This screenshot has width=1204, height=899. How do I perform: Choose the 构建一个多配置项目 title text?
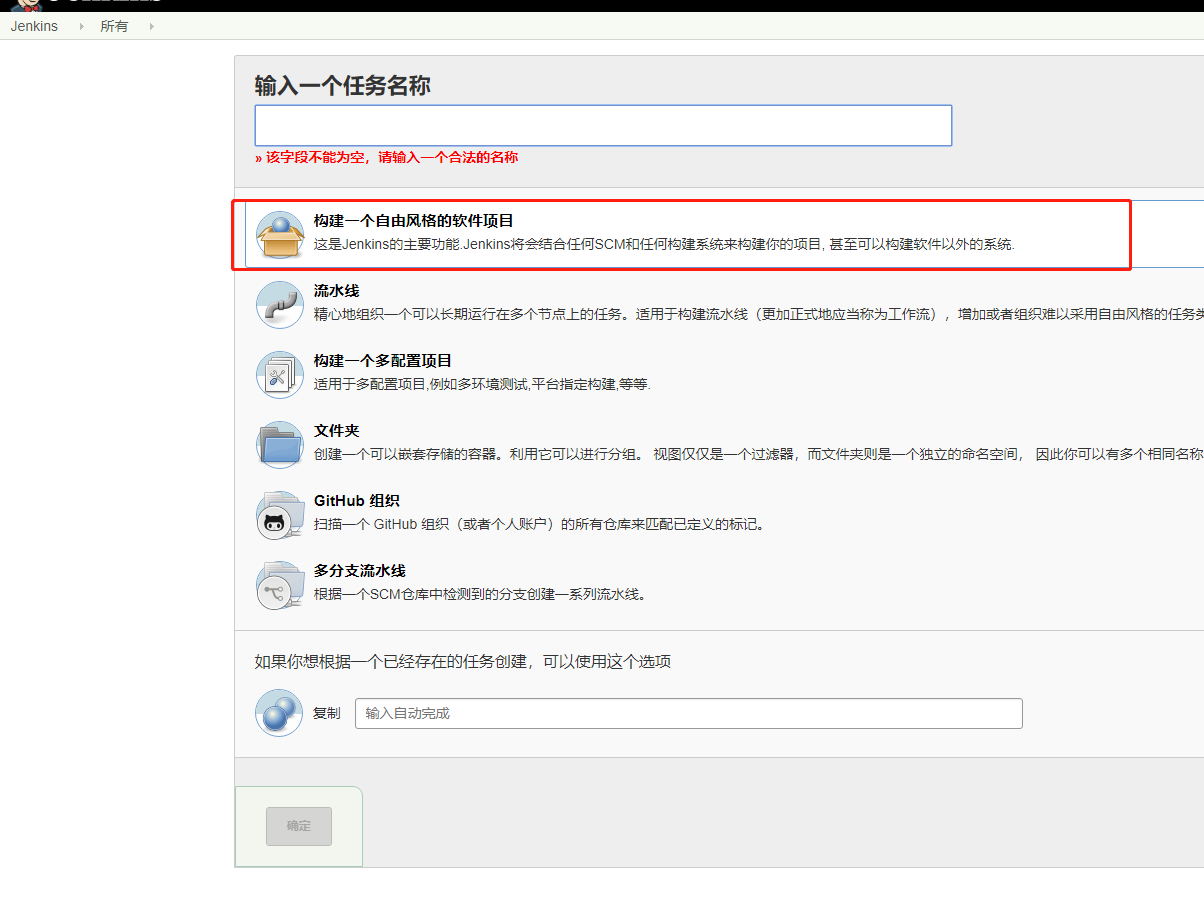pyautogui.click(x=383, y=361)
